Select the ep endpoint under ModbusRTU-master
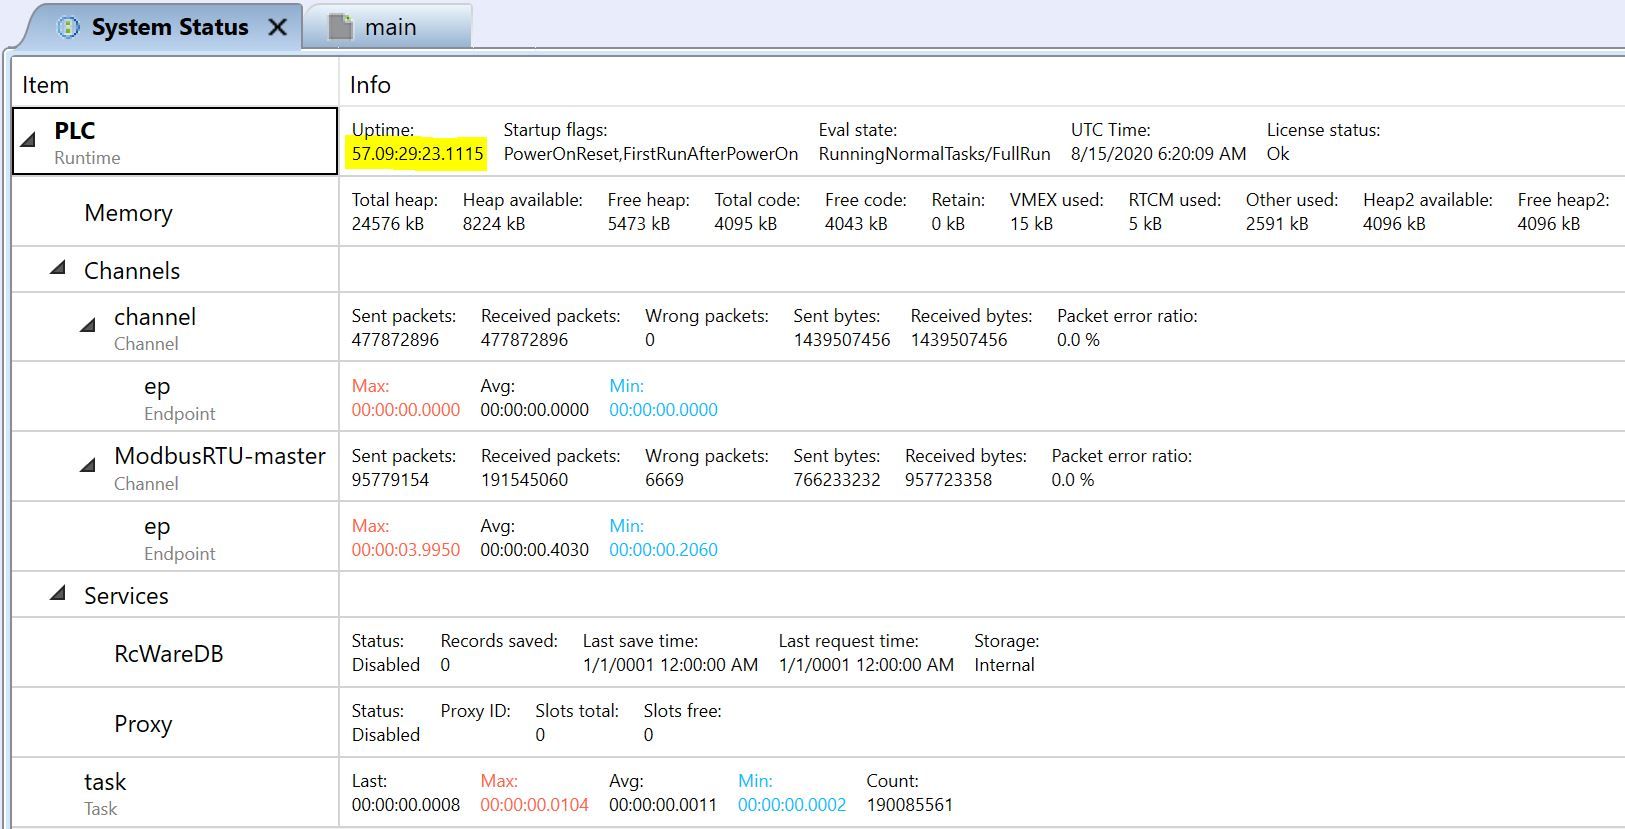1625x829 pixels. point(179,538)
